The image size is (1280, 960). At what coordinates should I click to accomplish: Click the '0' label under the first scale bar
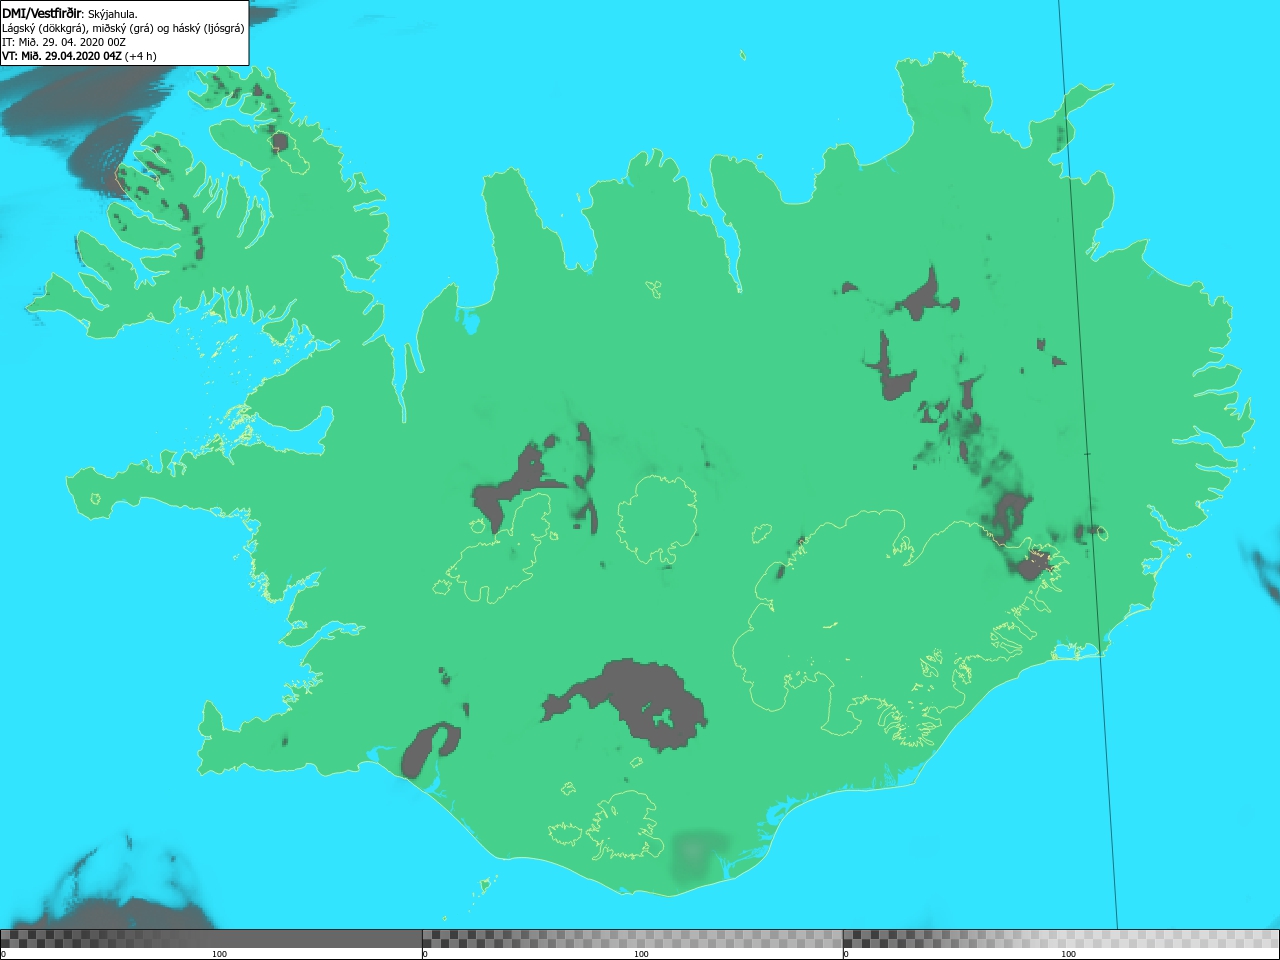(x=3, y=954)
